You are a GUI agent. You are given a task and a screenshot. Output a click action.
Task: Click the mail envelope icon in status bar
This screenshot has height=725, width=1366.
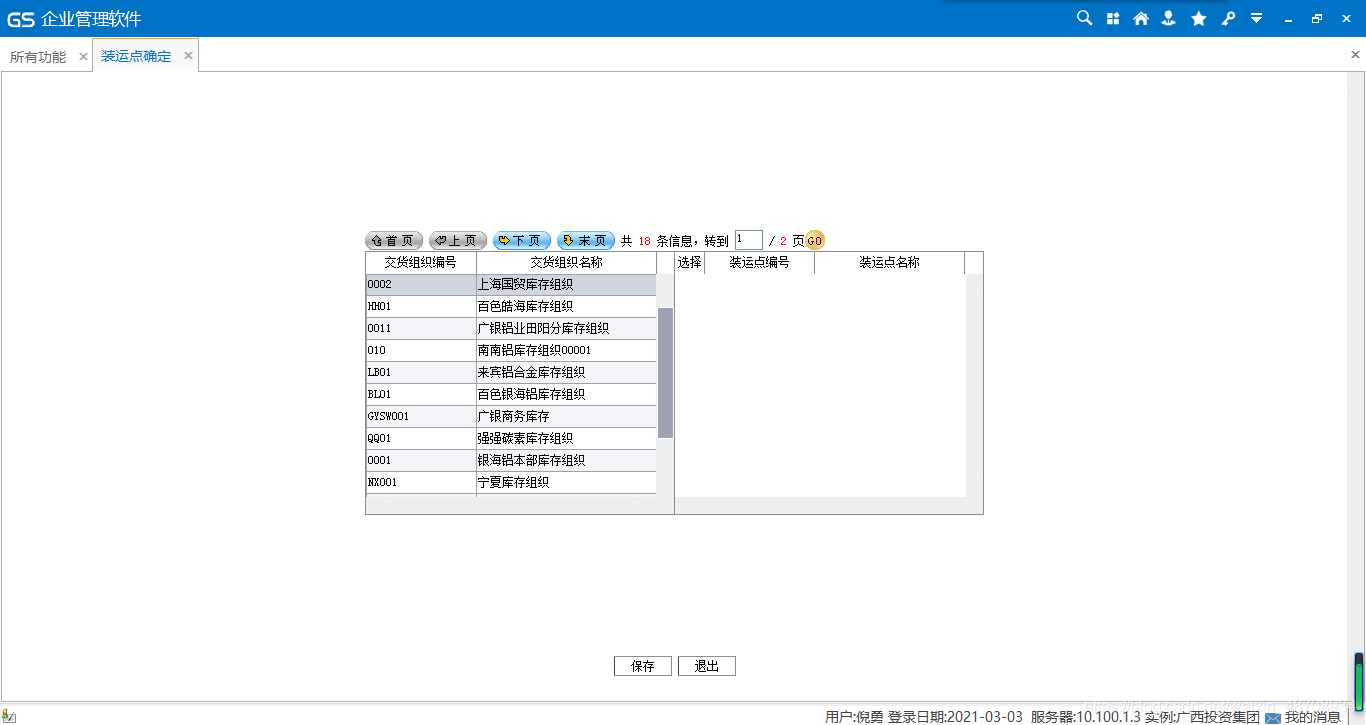(1273, 718)
